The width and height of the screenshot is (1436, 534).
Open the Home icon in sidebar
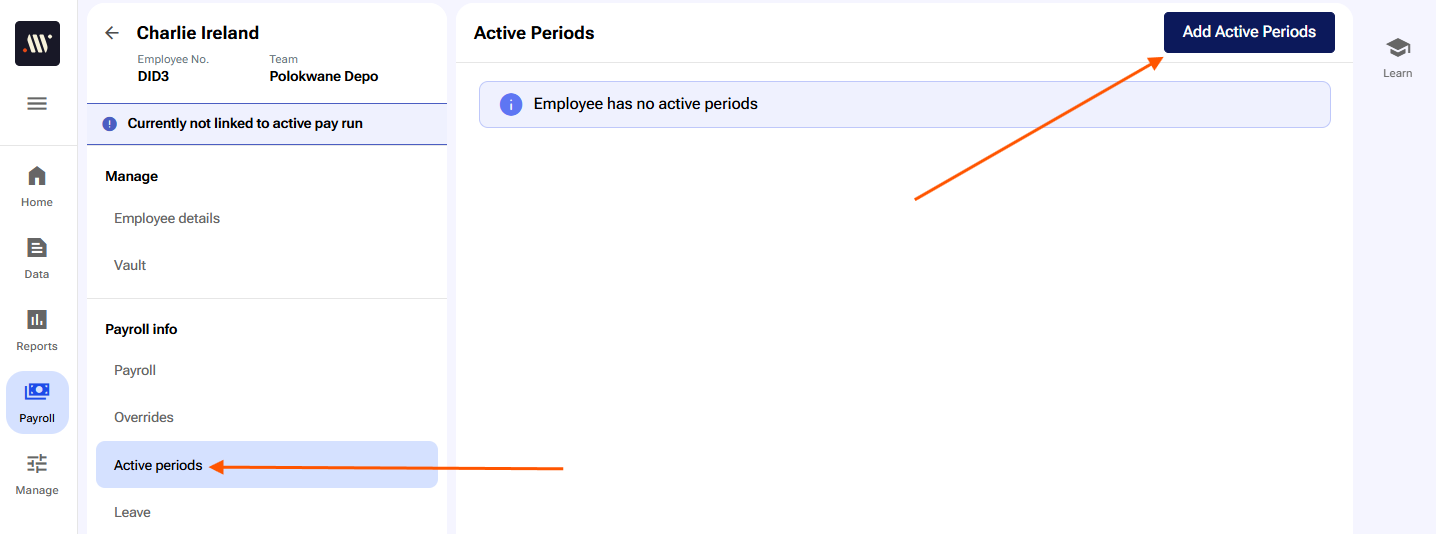(37, 177)
